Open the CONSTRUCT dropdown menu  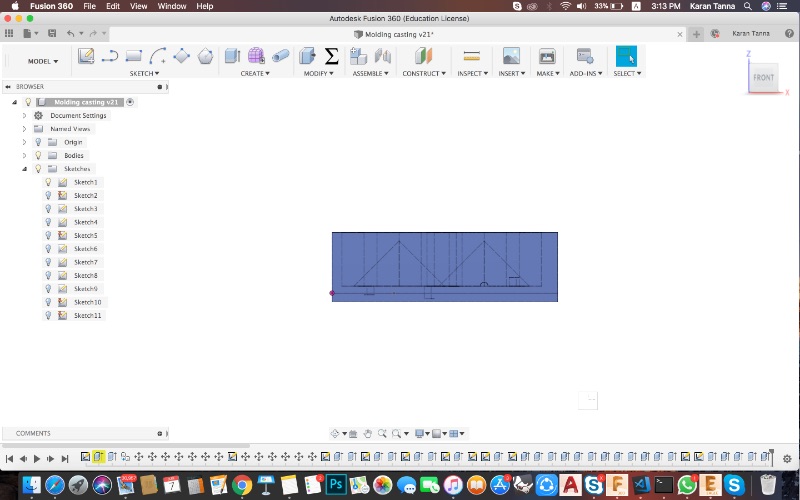(x=424, y=73)
